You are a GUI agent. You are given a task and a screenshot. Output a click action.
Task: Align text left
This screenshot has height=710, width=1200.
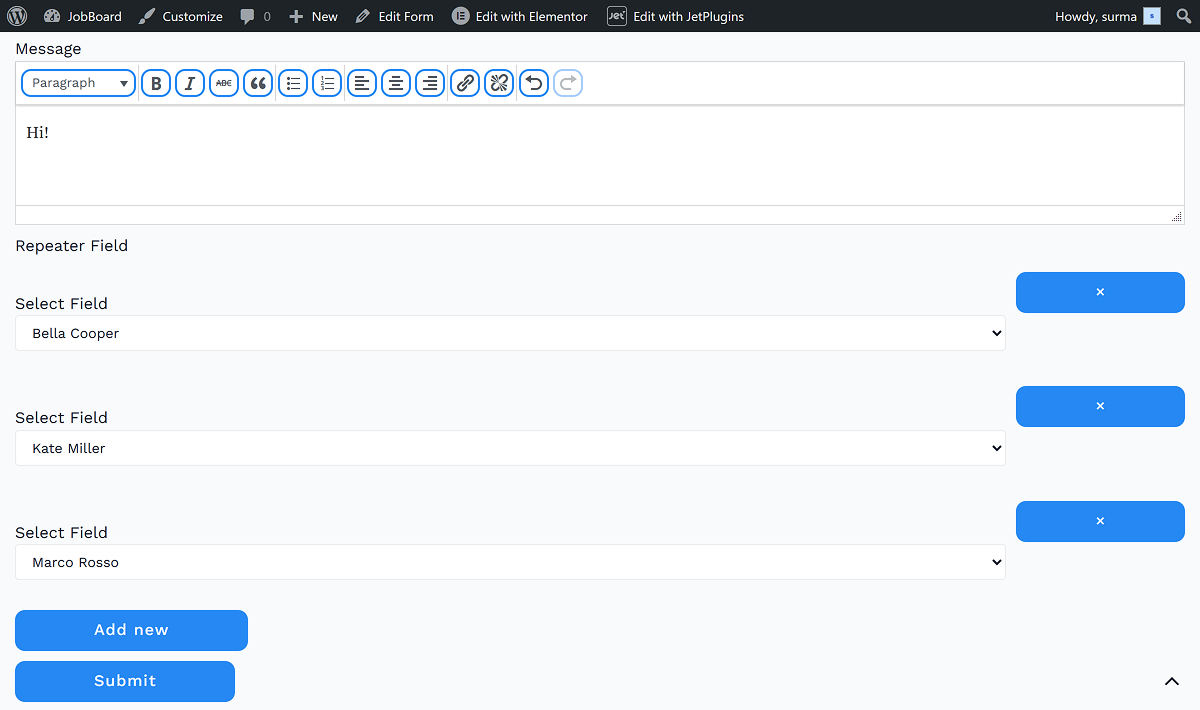[362, 83]
